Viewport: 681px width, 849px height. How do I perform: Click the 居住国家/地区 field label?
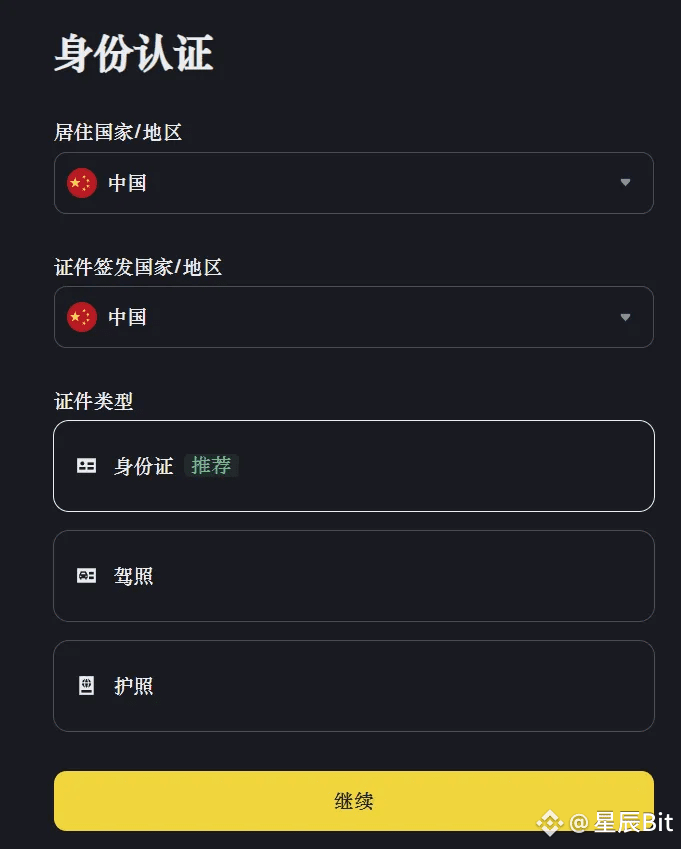[118, 132]
